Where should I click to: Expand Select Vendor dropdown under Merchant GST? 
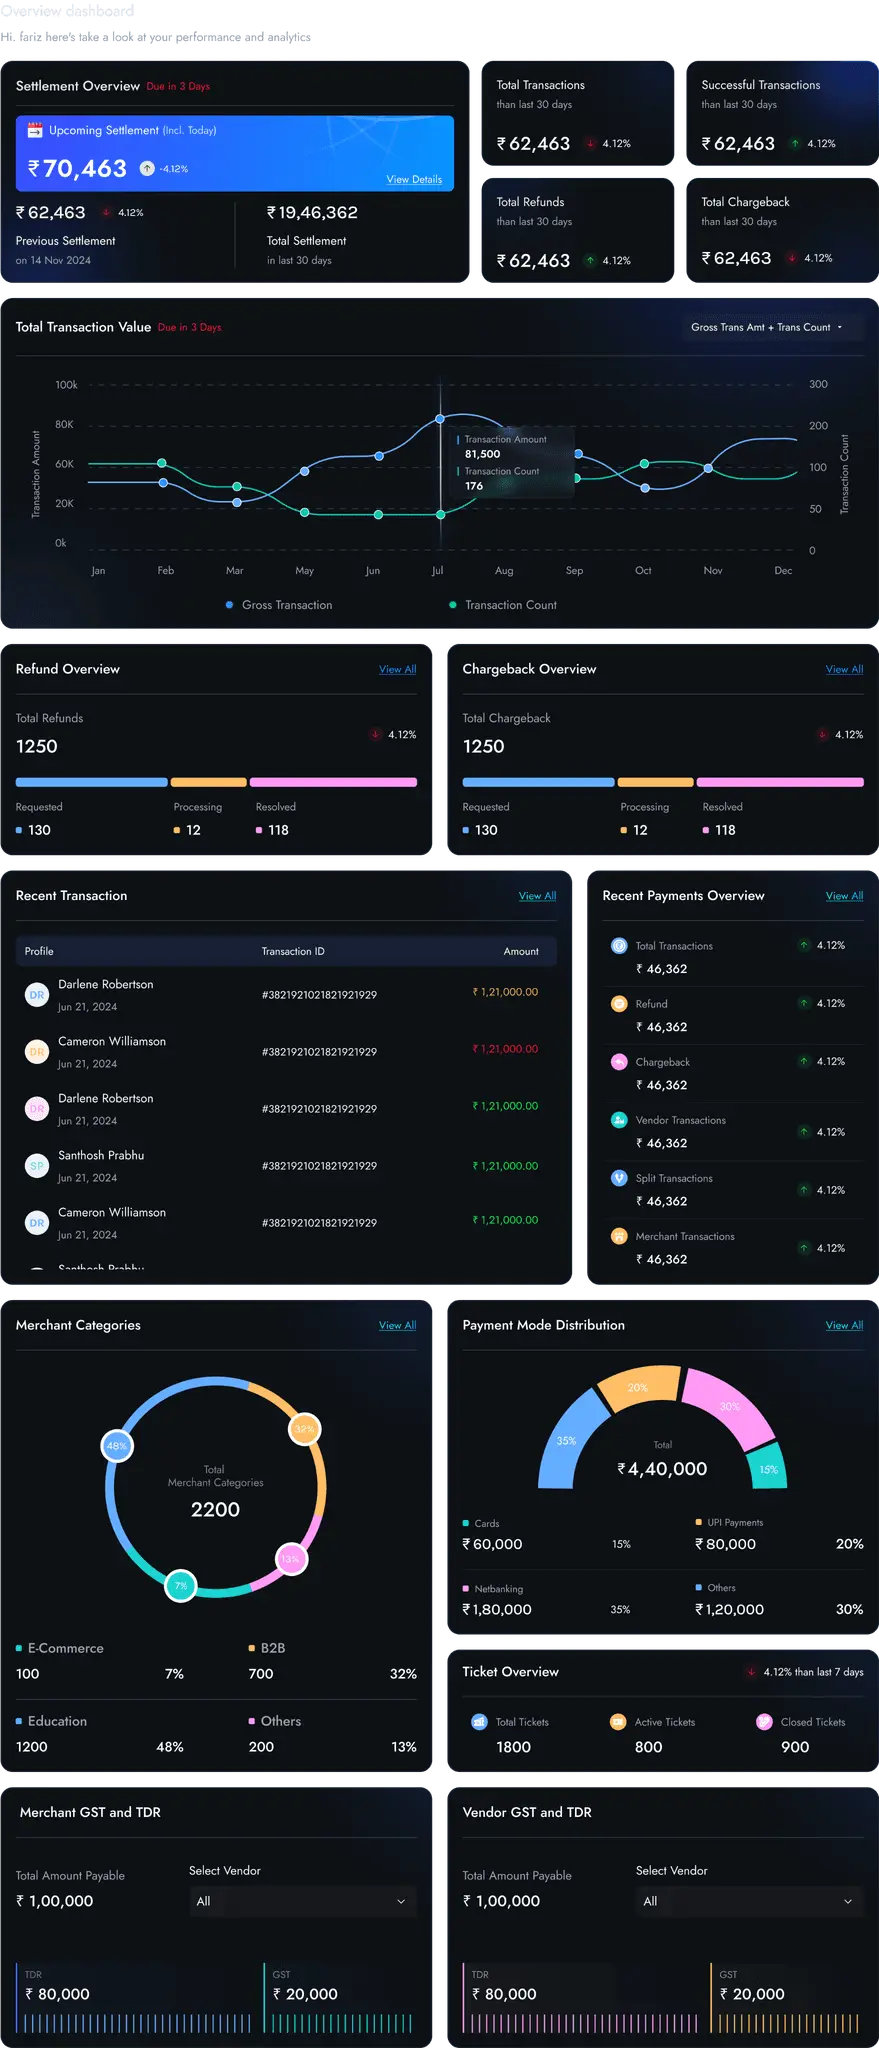pyautogui.click(x=301, y=1901)
